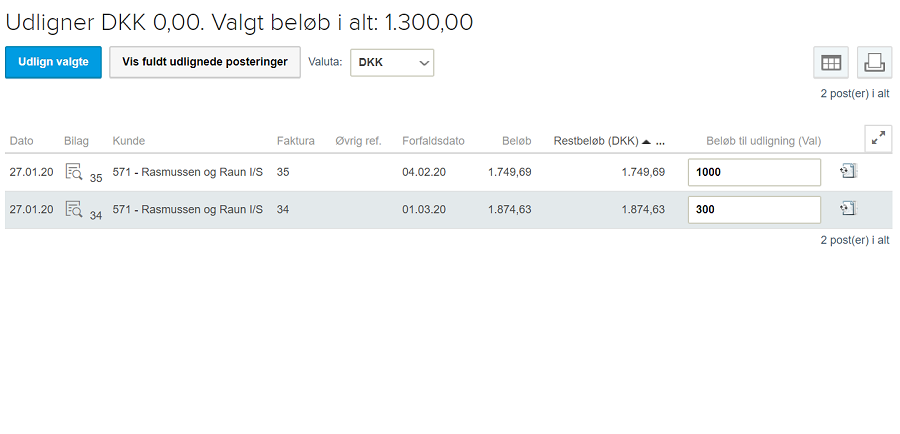Sort by the Dato column header
The width and height of the screenshot is (900, 434).
[22, 141]
